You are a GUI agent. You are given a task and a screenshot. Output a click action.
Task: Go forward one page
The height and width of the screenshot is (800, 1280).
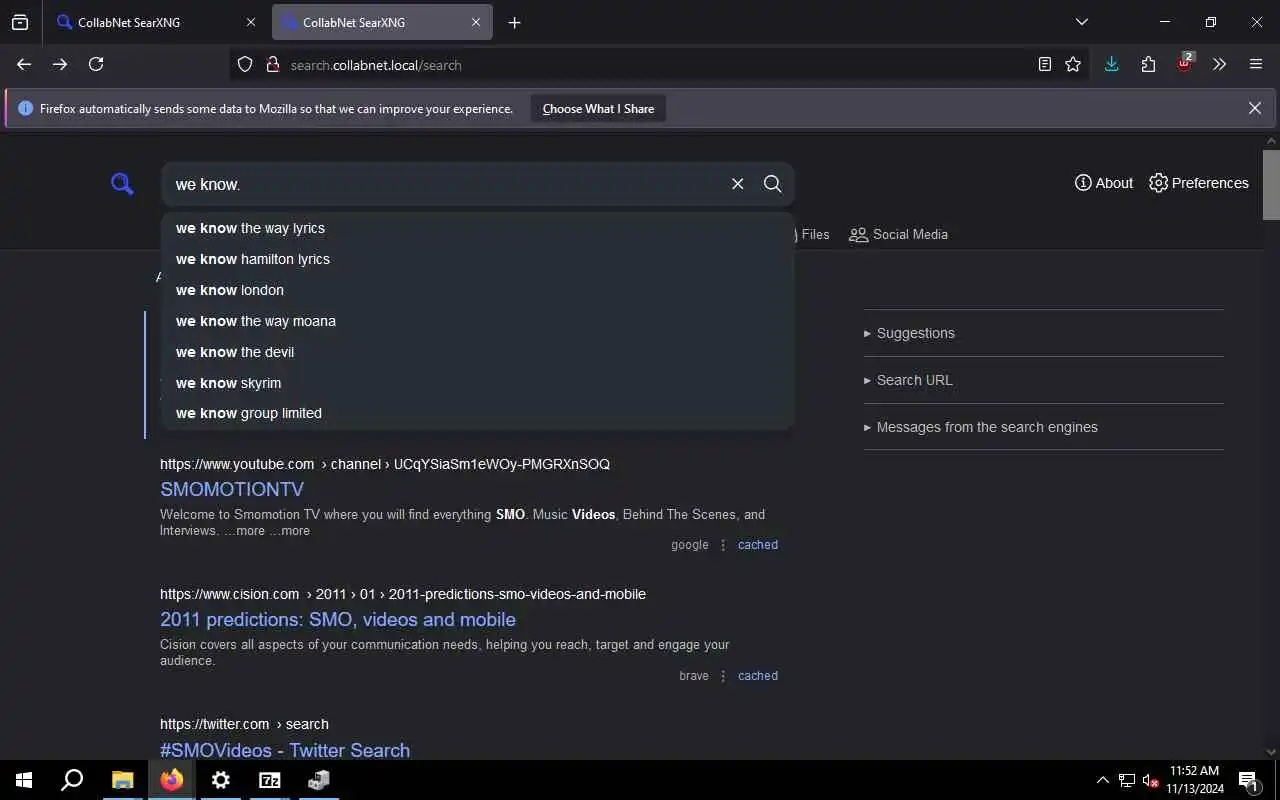60,64
